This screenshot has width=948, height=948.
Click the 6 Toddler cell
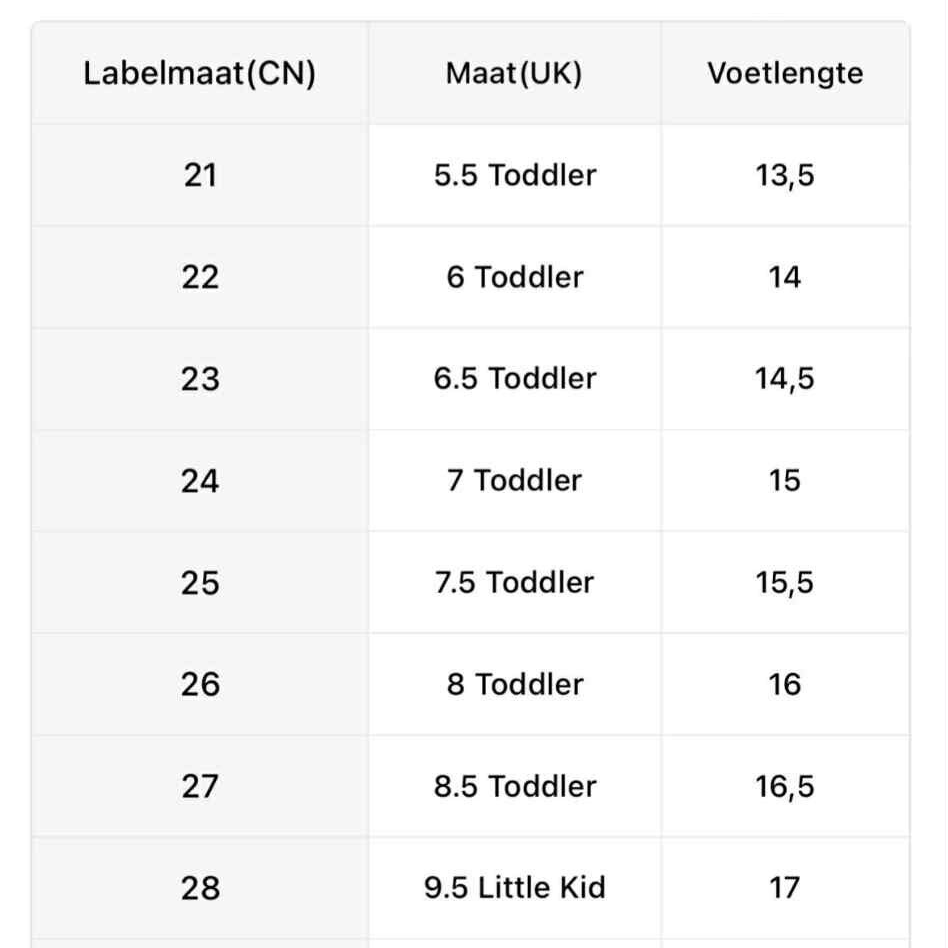click(514, 277)
